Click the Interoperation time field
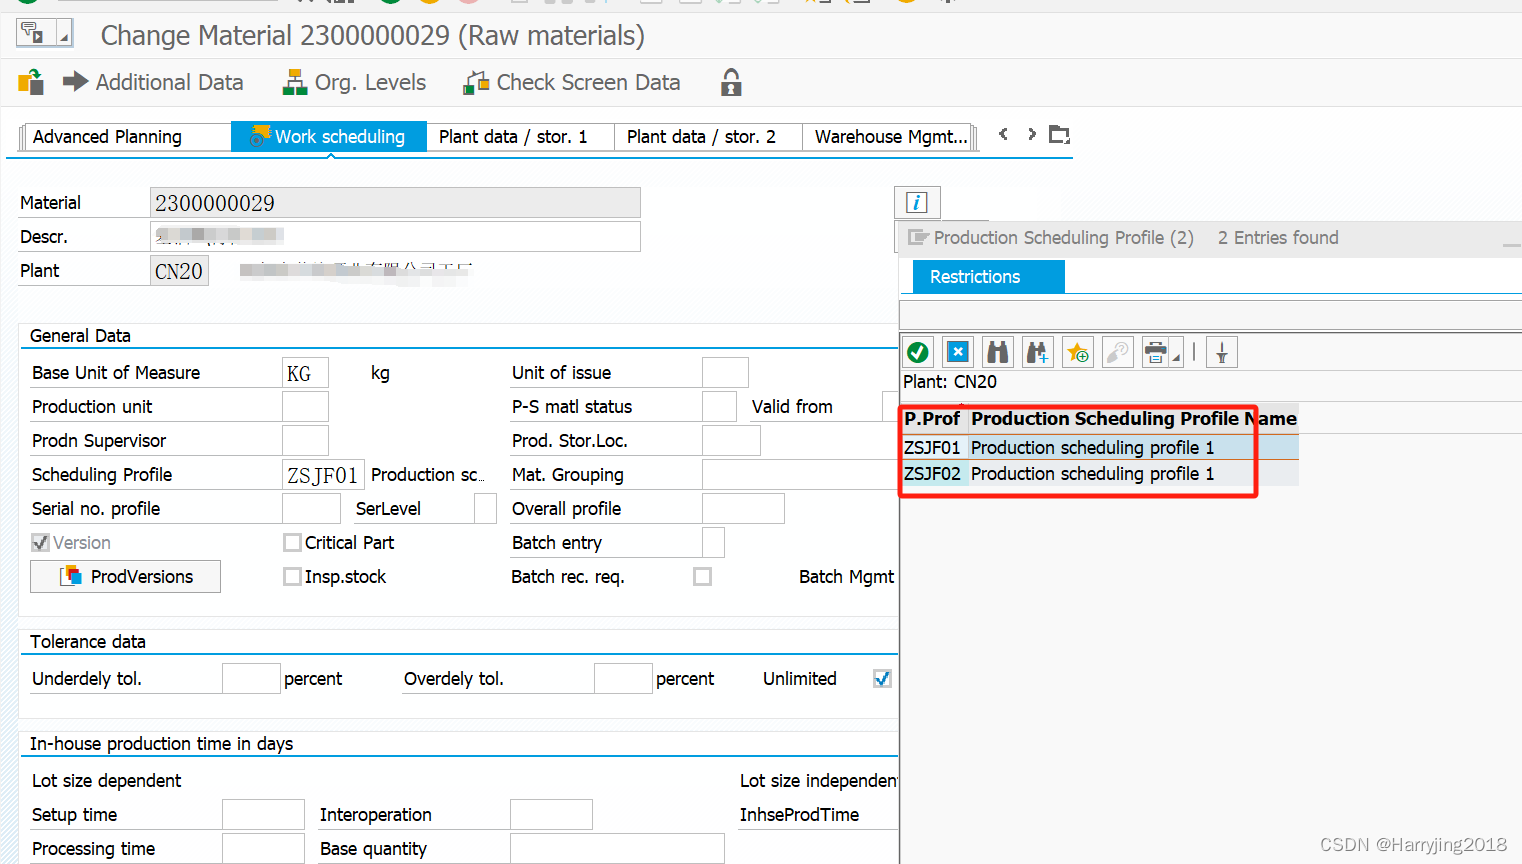This screenshot has height=864, width=1522. click(x=551, y=815)
